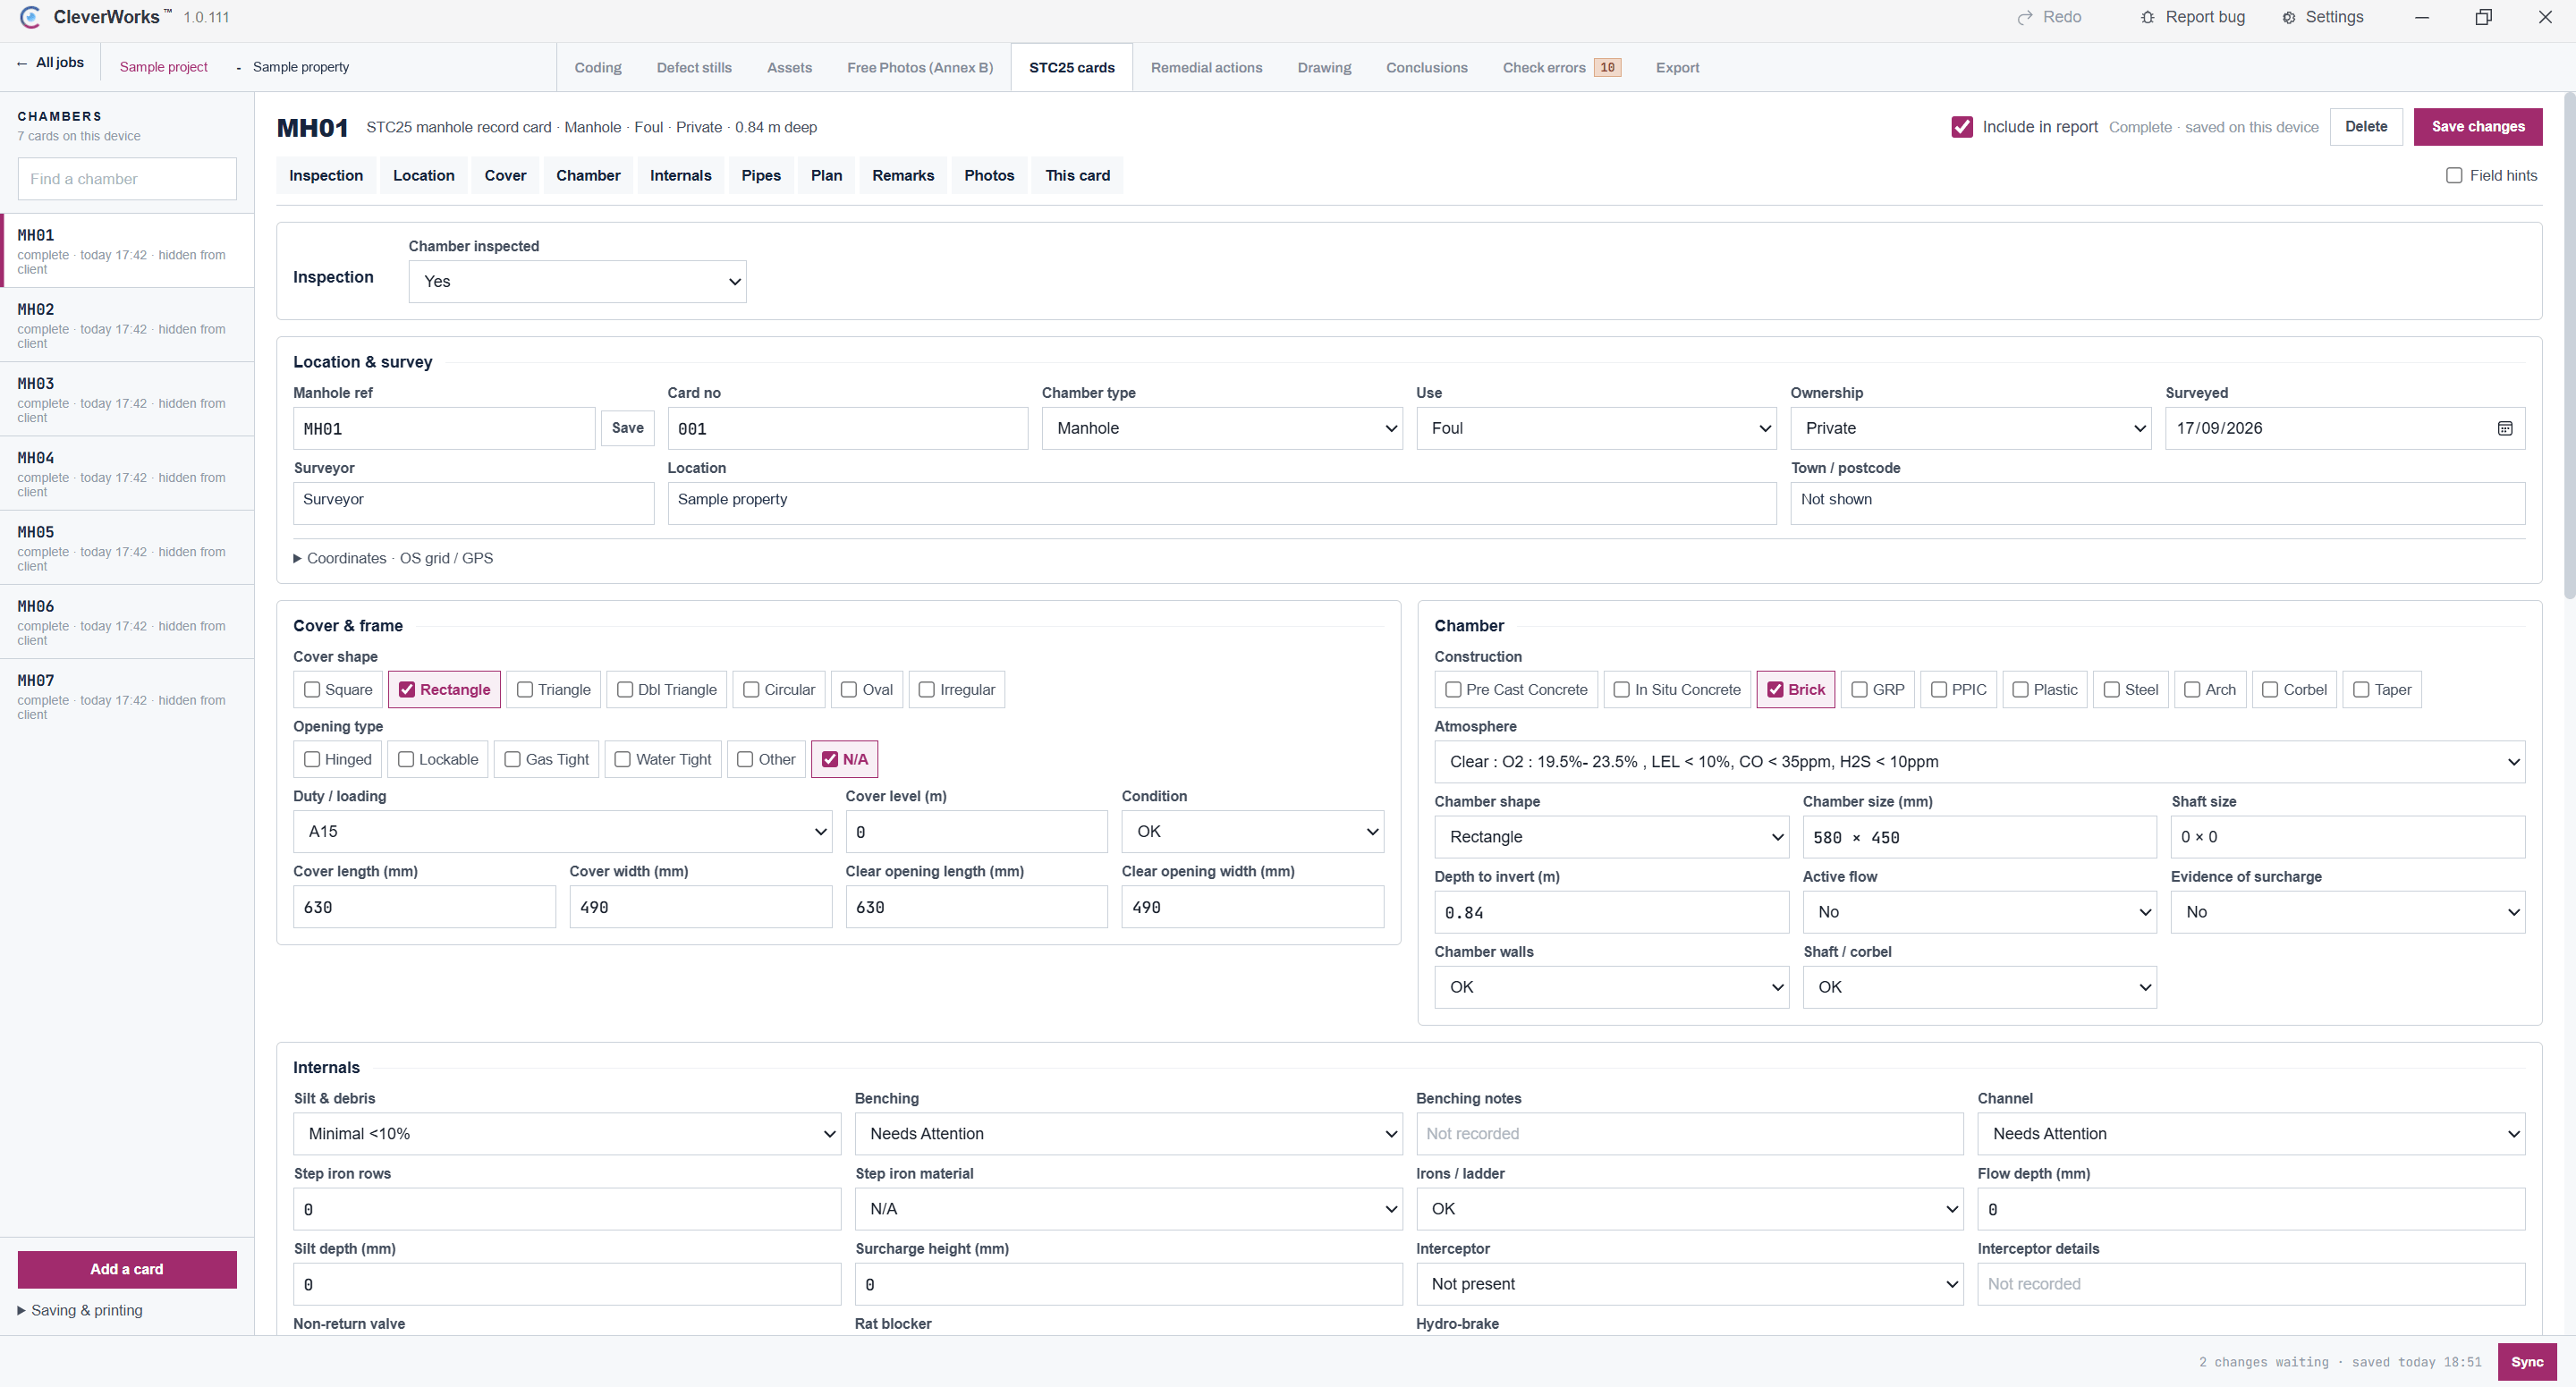Open the Remedial actions tab
This screenshot has height=1387, width=2576.
click(1206, 67)
